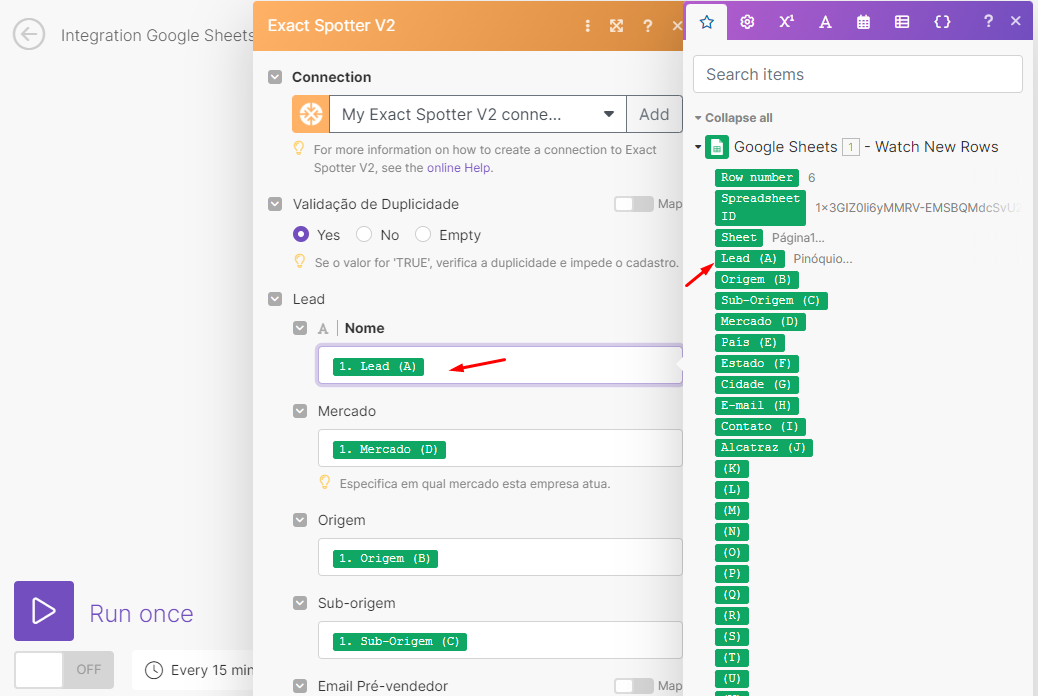The width and height of the screenshot is (1038, 696).
Task: Select the Estado (F) item
Action: (757, 364)
